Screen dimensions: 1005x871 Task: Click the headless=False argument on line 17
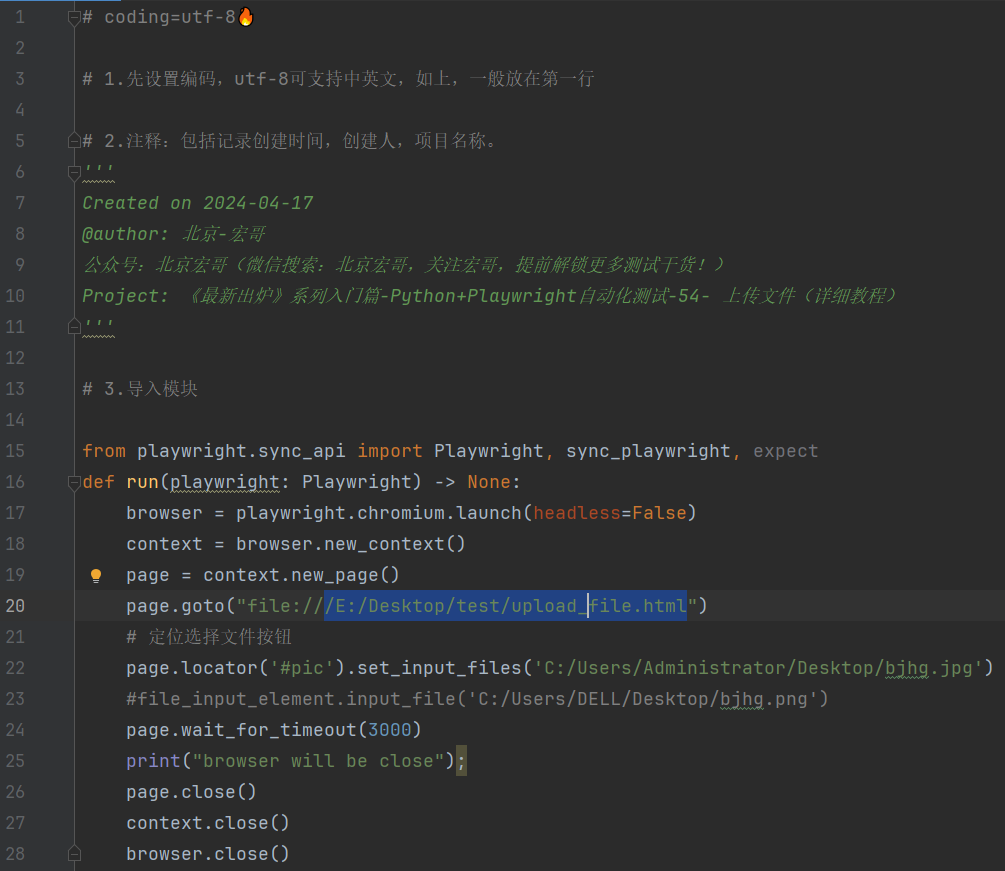coord(612,512)
